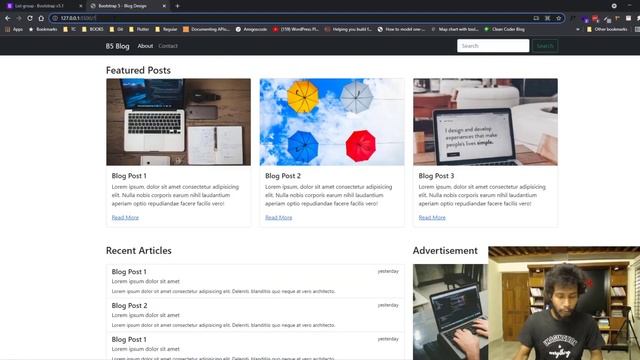Image resolution: width=640 pixels, height=360 pixels.
Task: Focus the navbar Search input field
Action: click(493, 46)
